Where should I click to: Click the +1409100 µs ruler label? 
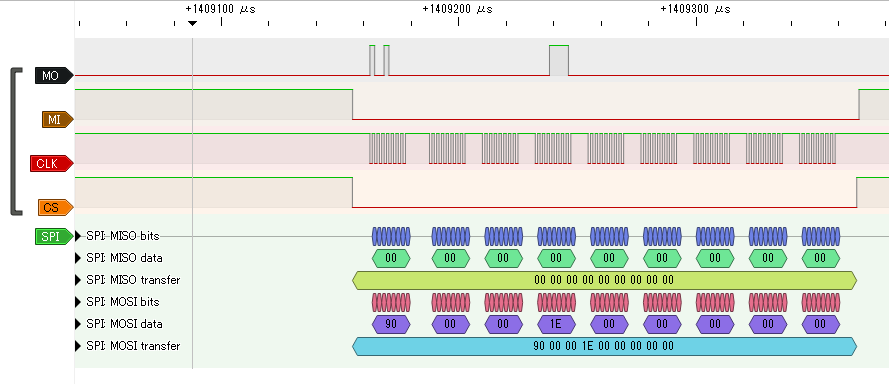(220, 9)
